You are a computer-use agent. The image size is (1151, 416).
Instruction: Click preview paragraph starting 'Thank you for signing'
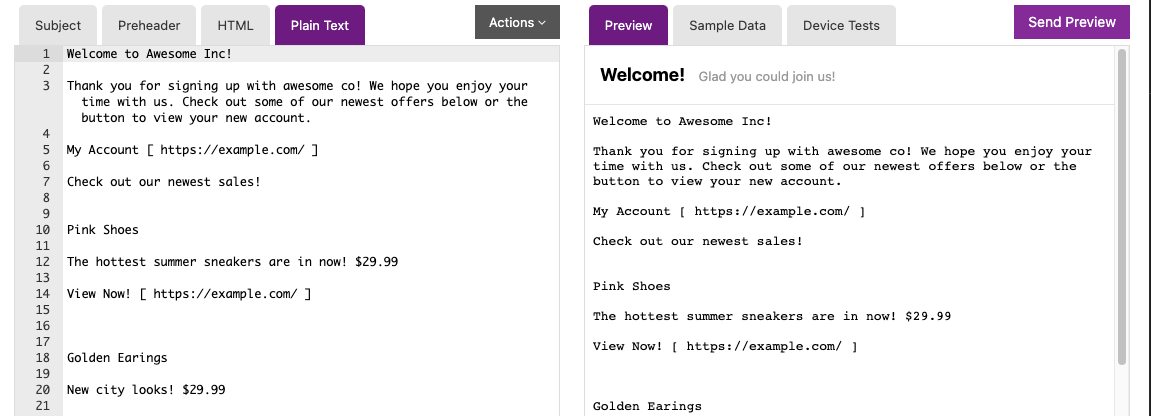click(x=843, y=166)
